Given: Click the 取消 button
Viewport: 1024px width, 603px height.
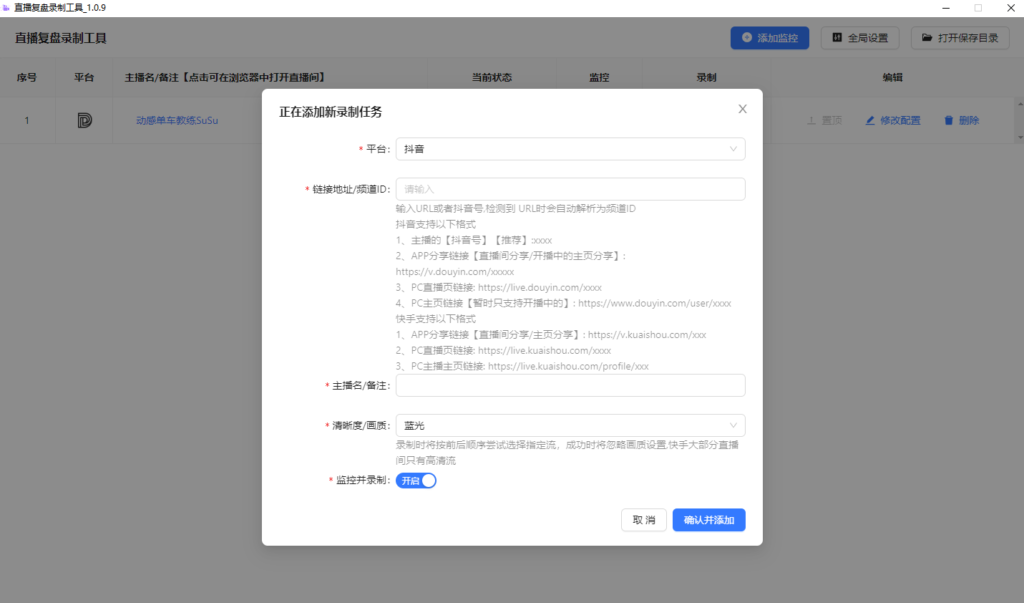Looking at the screenshot, I should tap(643, 520).
